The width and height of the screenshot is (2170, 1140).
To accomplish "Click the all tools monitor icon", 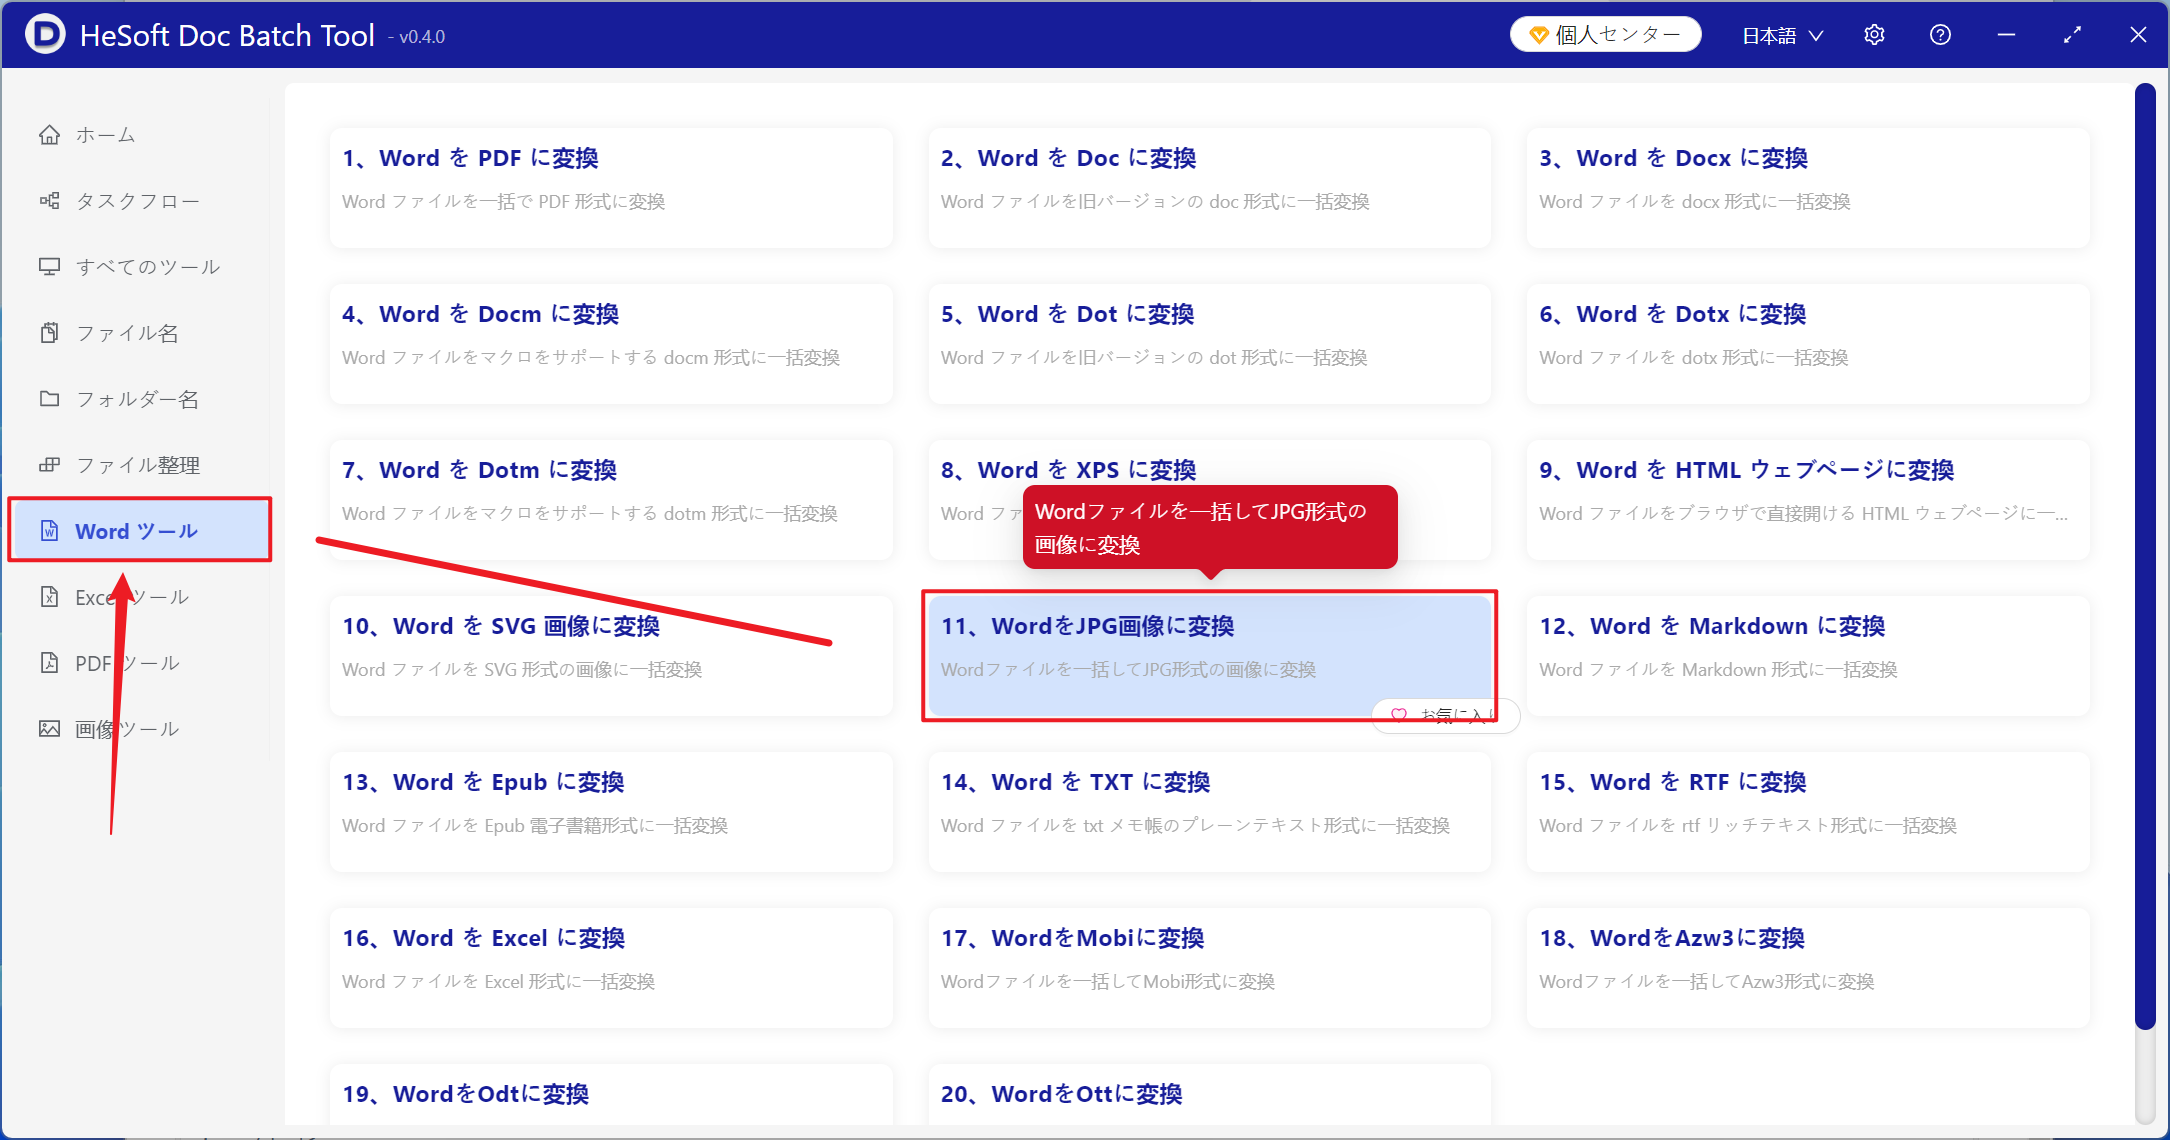I will point(49,266).
